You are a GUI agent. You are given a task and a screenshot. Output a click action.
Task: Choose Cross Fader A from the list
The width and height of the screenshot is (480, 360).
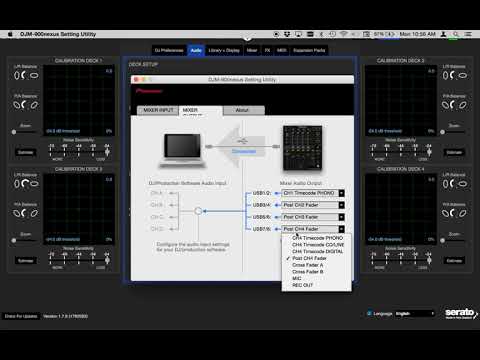coord(317,265)
